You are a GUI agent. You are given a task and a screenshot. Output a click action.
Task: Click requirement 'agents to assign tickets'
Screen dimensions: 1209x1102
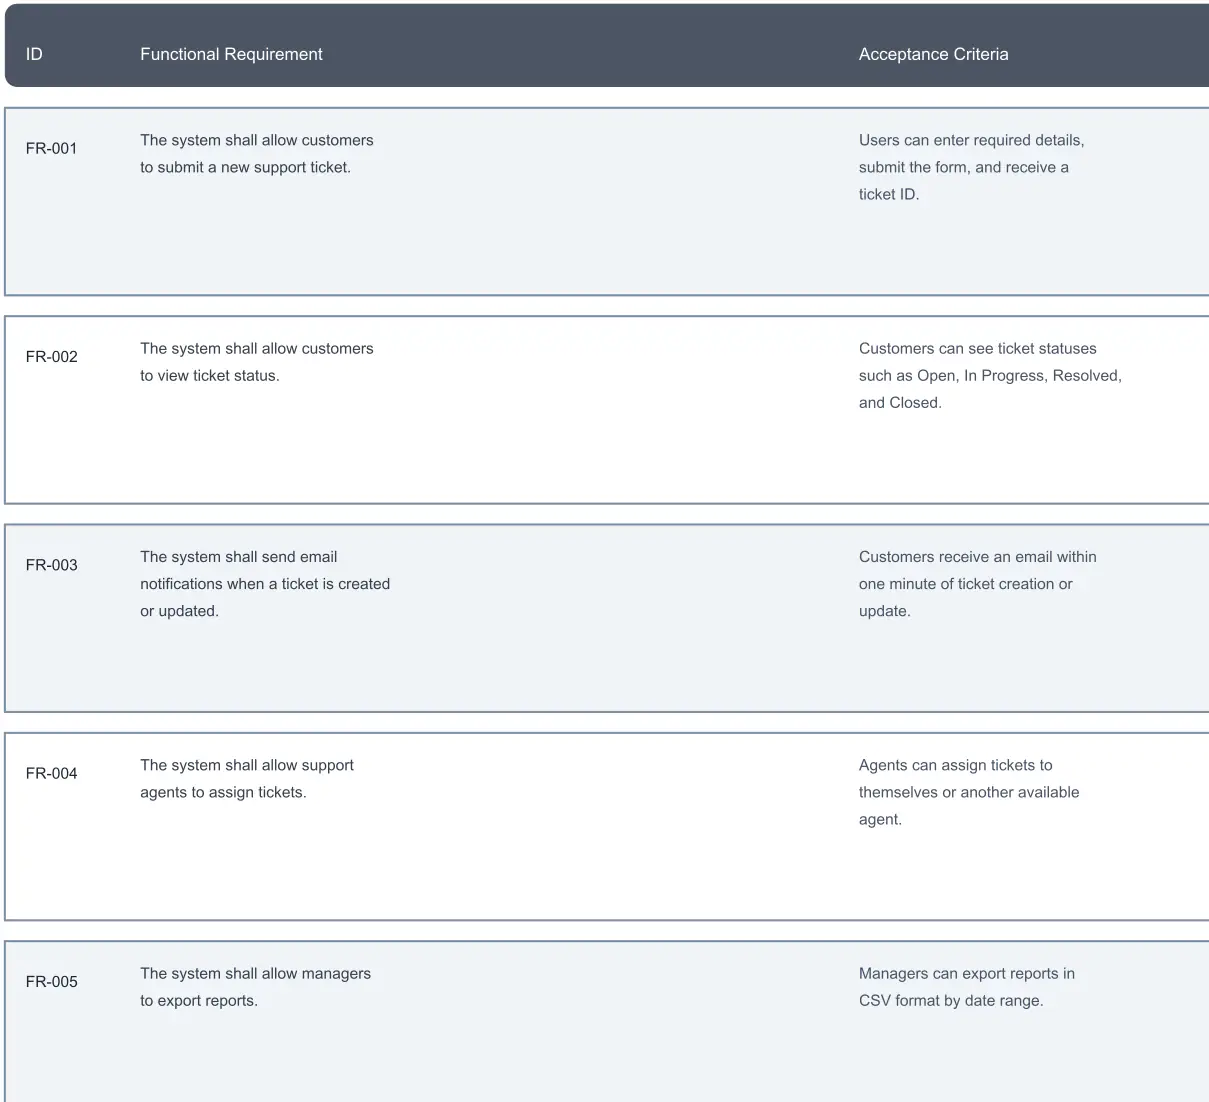(x=247, y=779)
